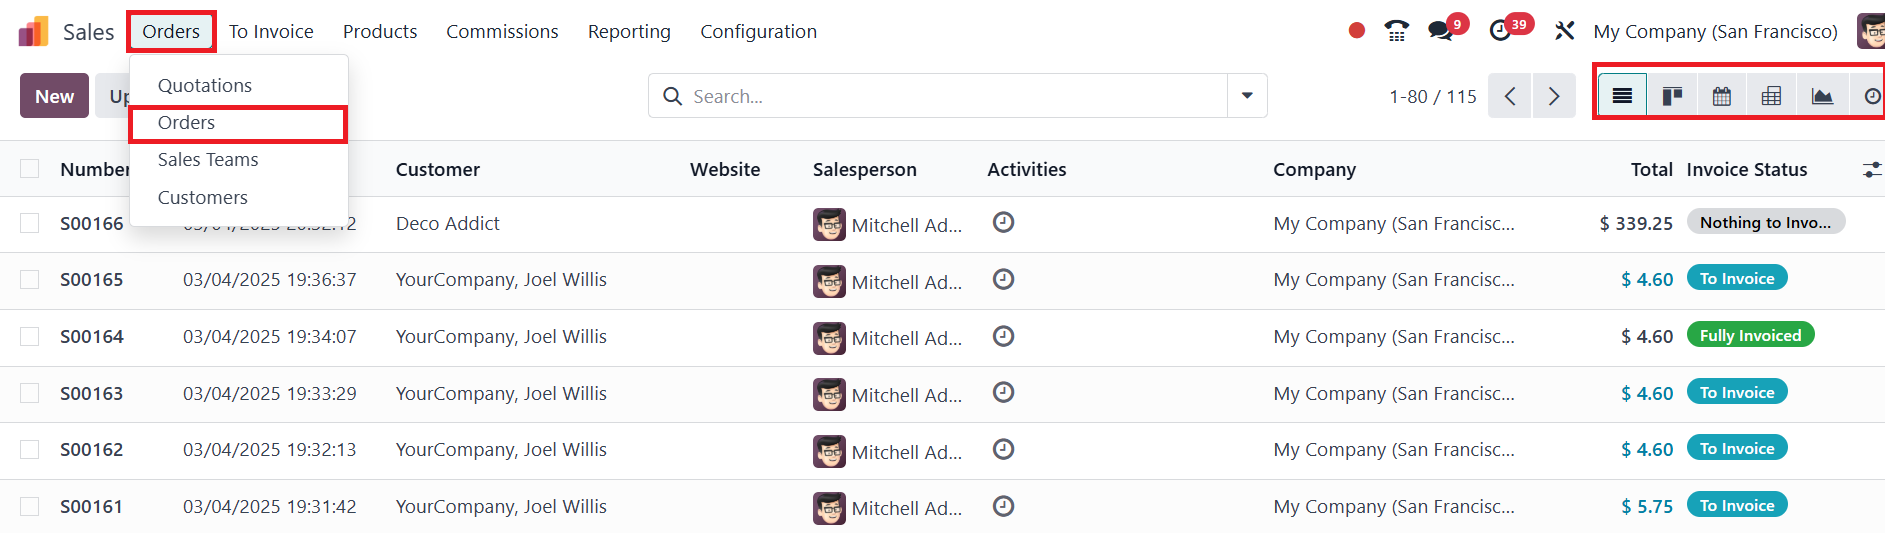Viewport: 1885px width, 533px height.
Task: Switch to kanban view
Action: (x=1672, y=96)
